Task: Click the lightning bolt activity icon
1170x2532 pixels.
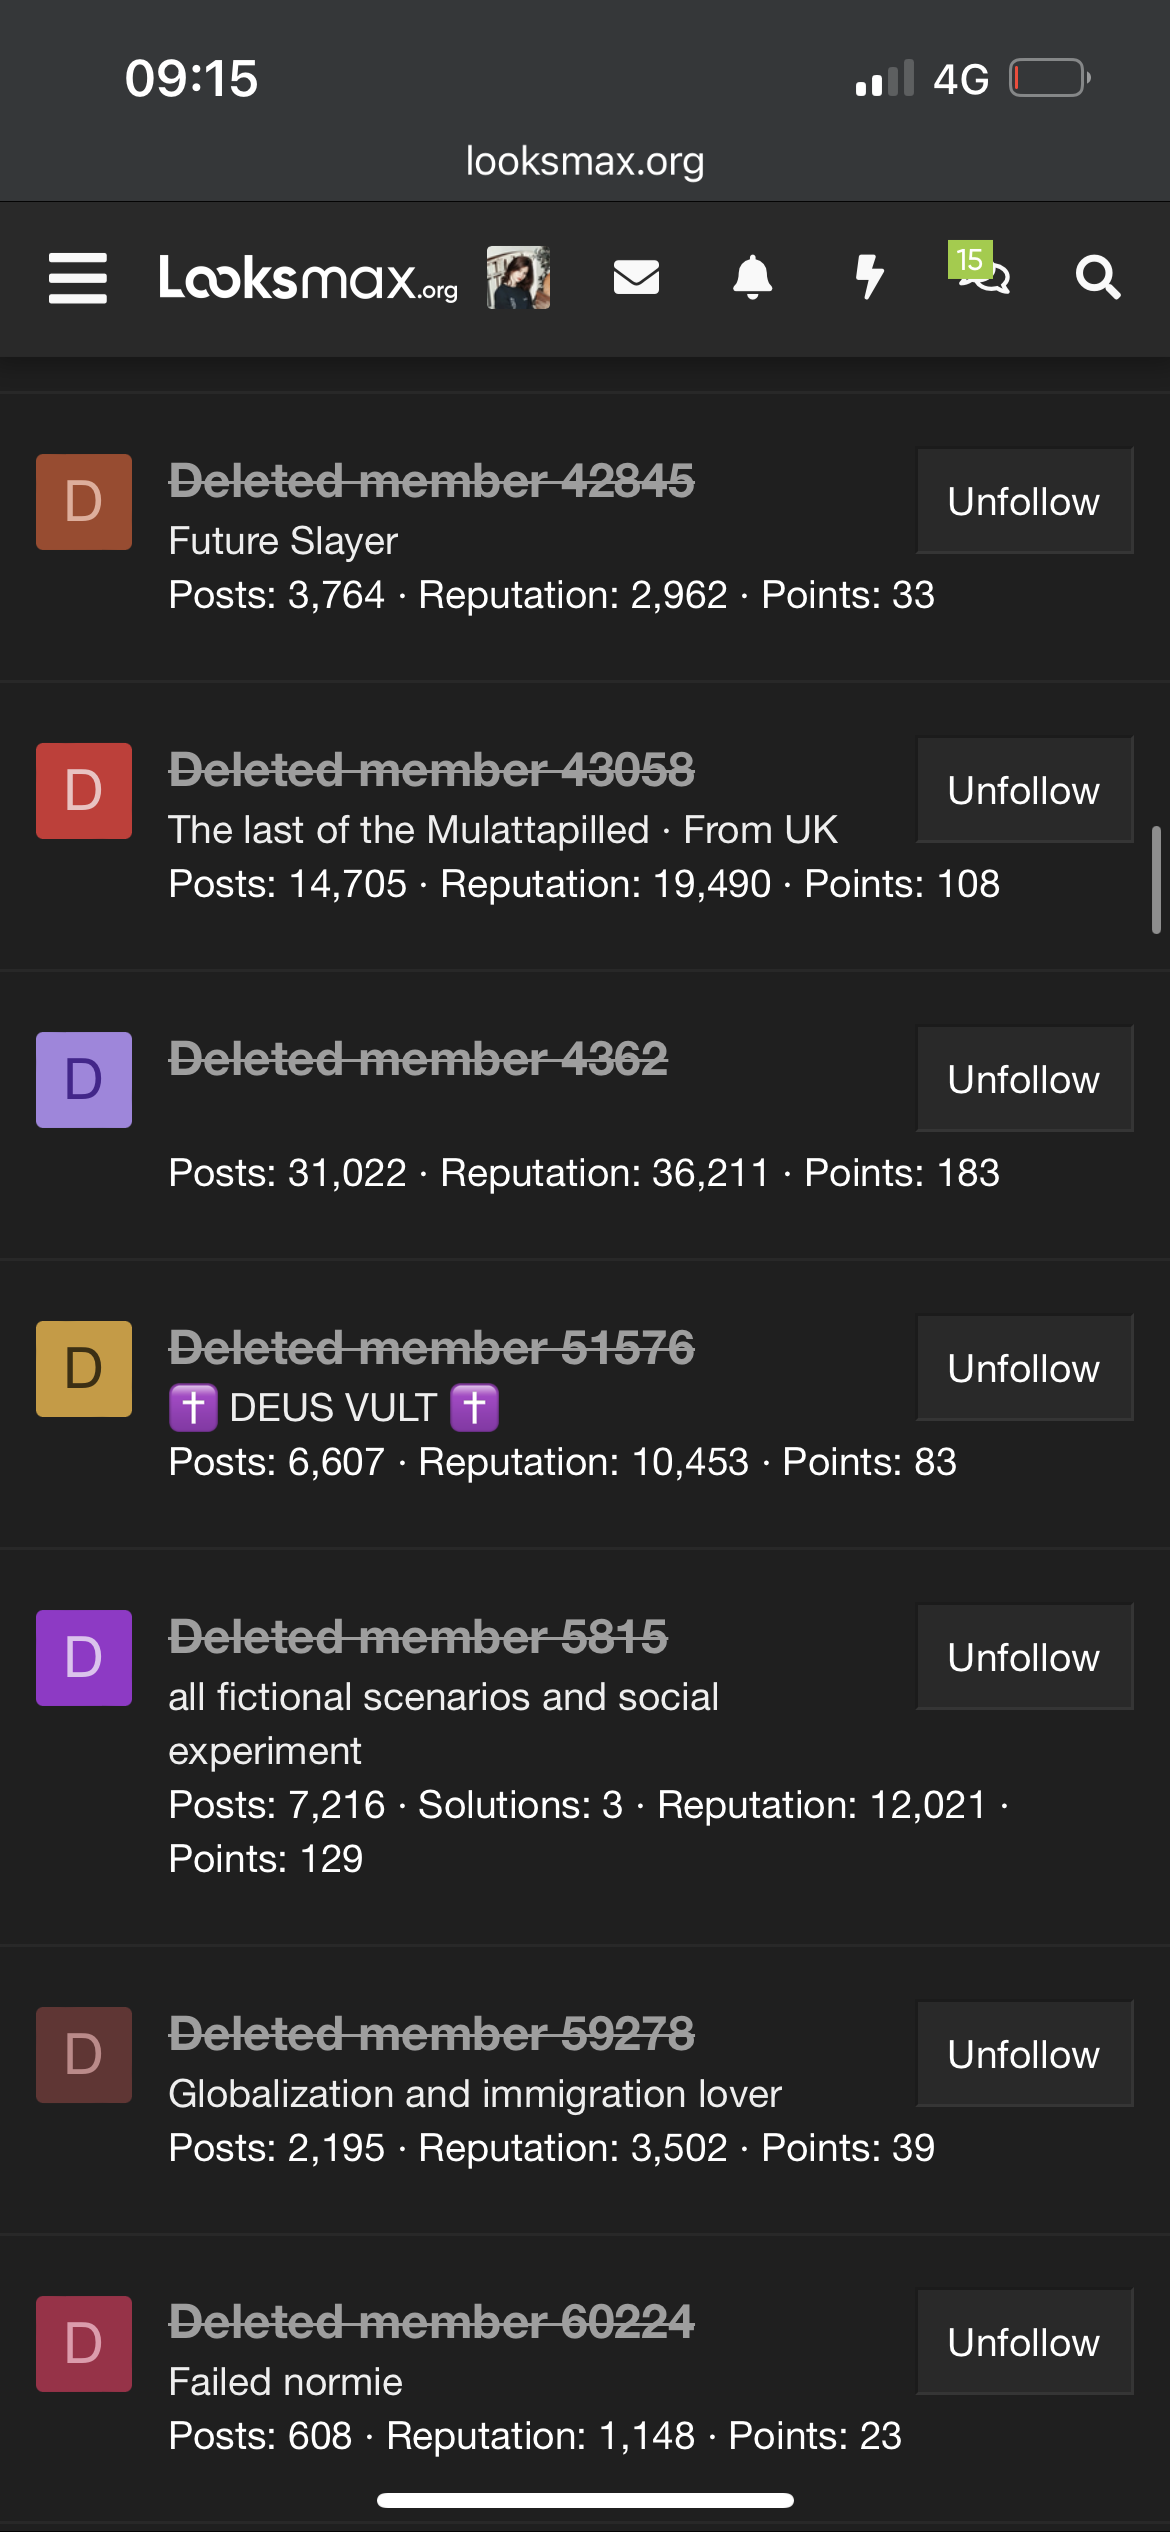Action: pyautogui.click(x=869, y=278)
